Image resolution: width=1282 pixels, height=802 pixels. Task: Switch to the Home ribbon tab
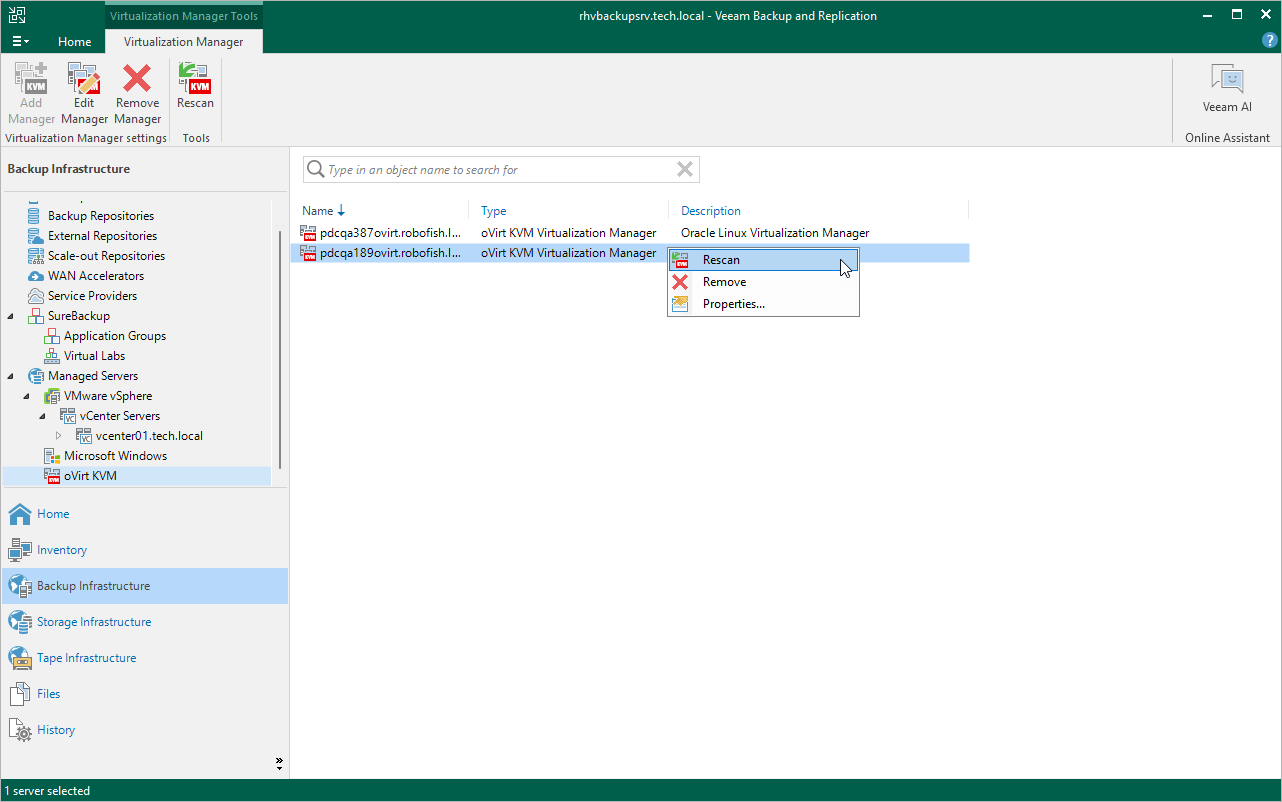(74, 42)
